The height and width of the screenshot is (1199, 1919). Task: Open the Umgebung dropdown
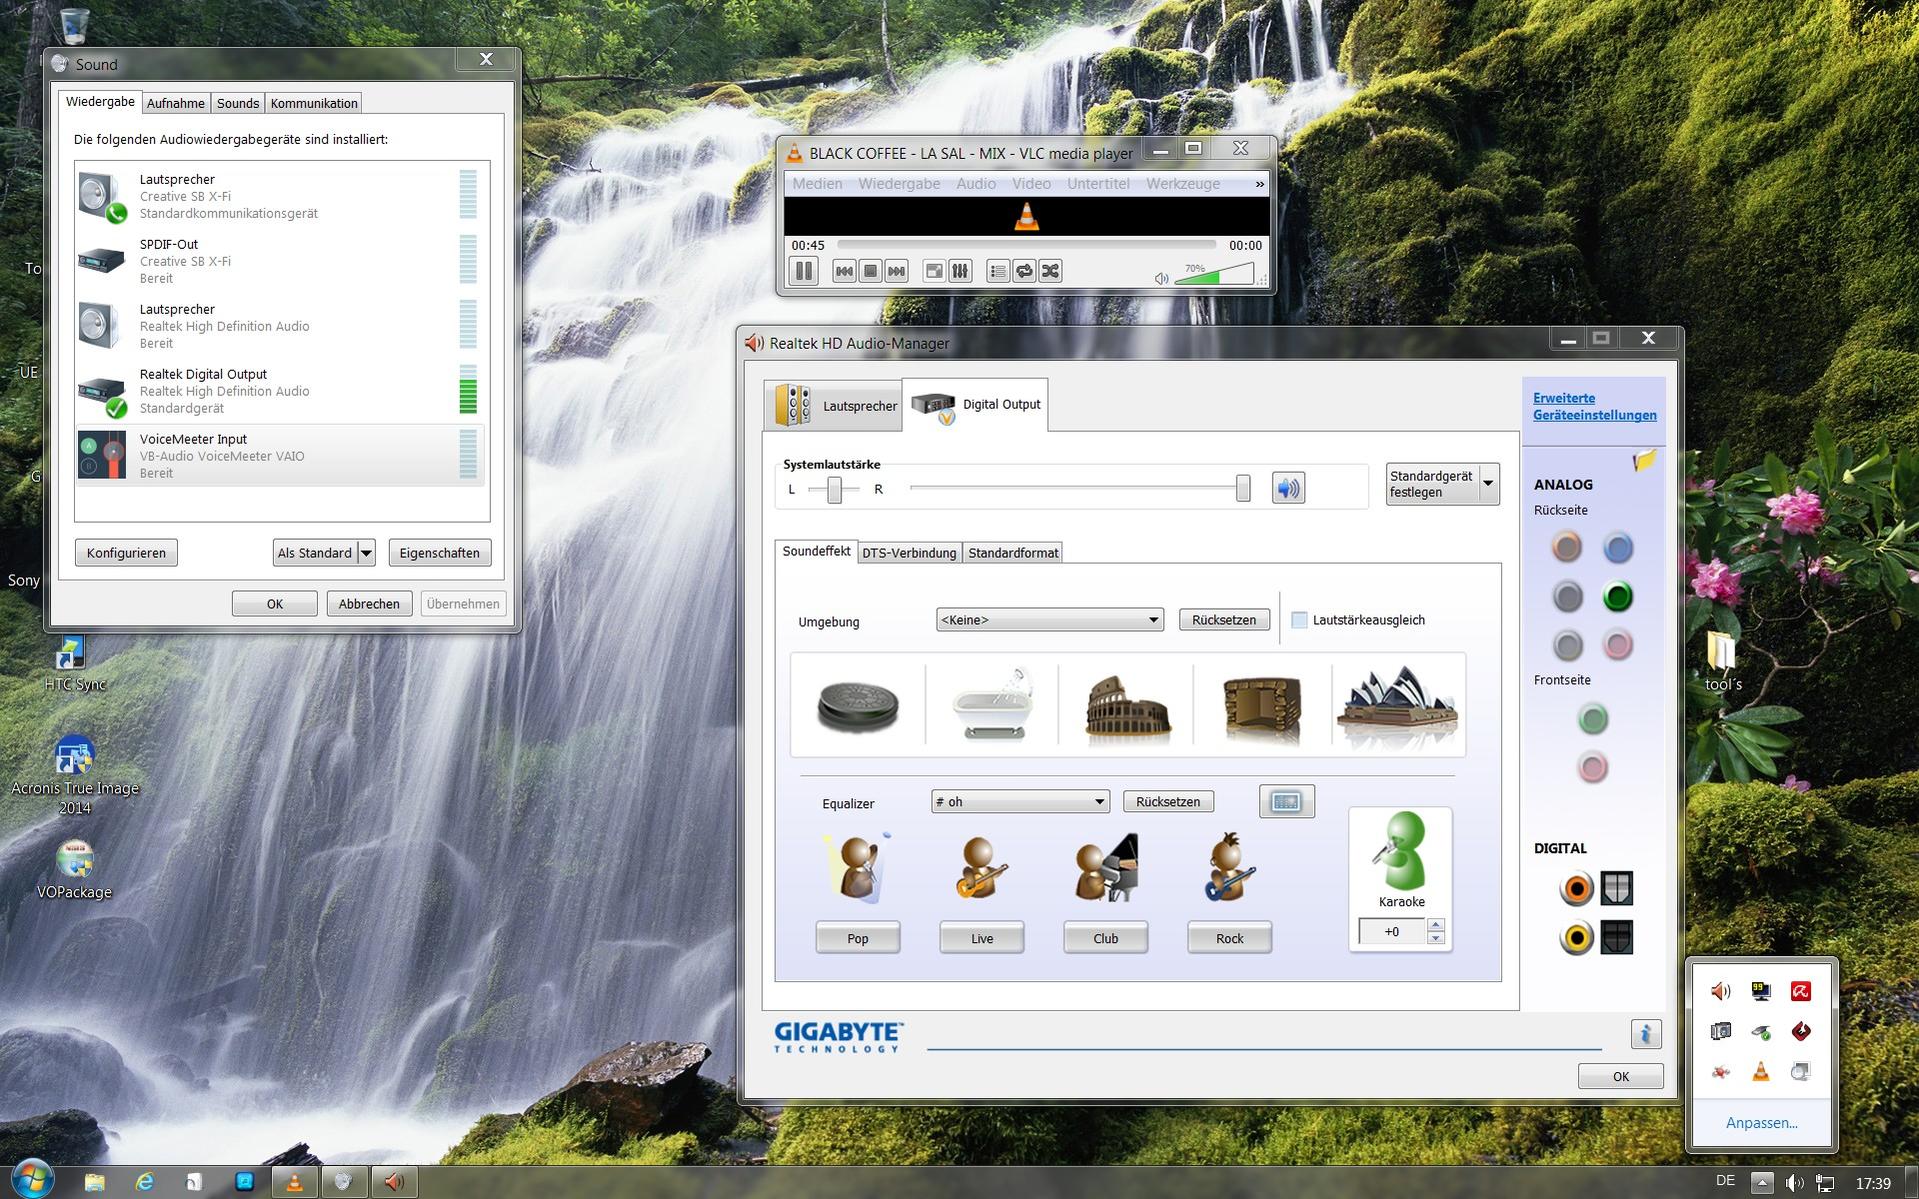point(1050,620)
